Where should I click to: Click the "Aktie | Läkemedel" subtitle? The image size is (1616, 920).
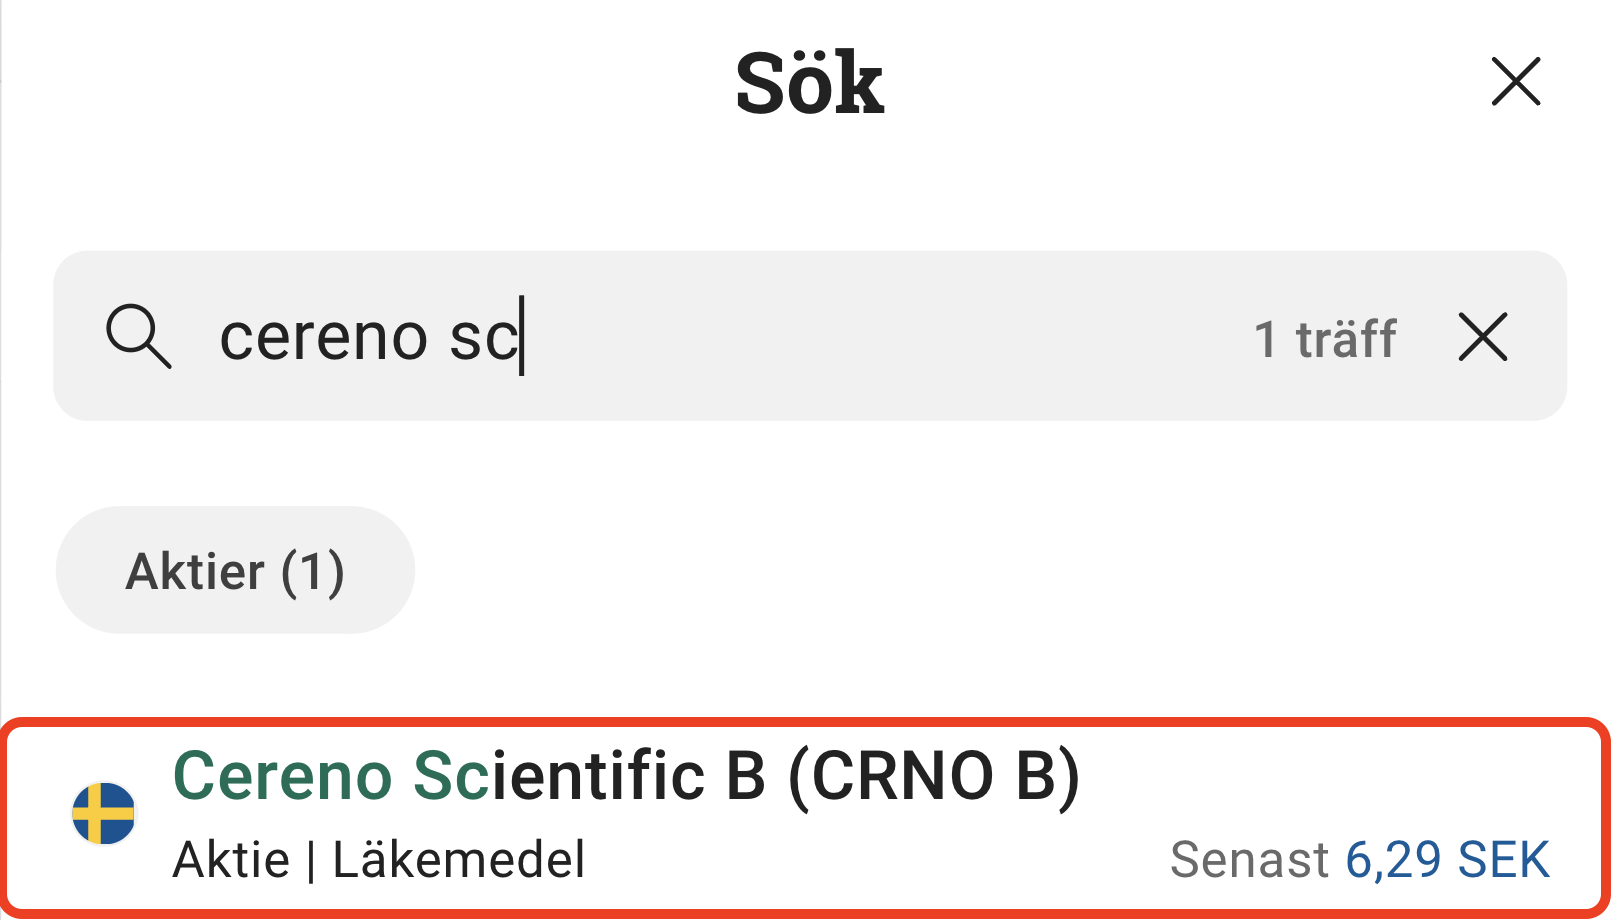click(x=379, y=860)
